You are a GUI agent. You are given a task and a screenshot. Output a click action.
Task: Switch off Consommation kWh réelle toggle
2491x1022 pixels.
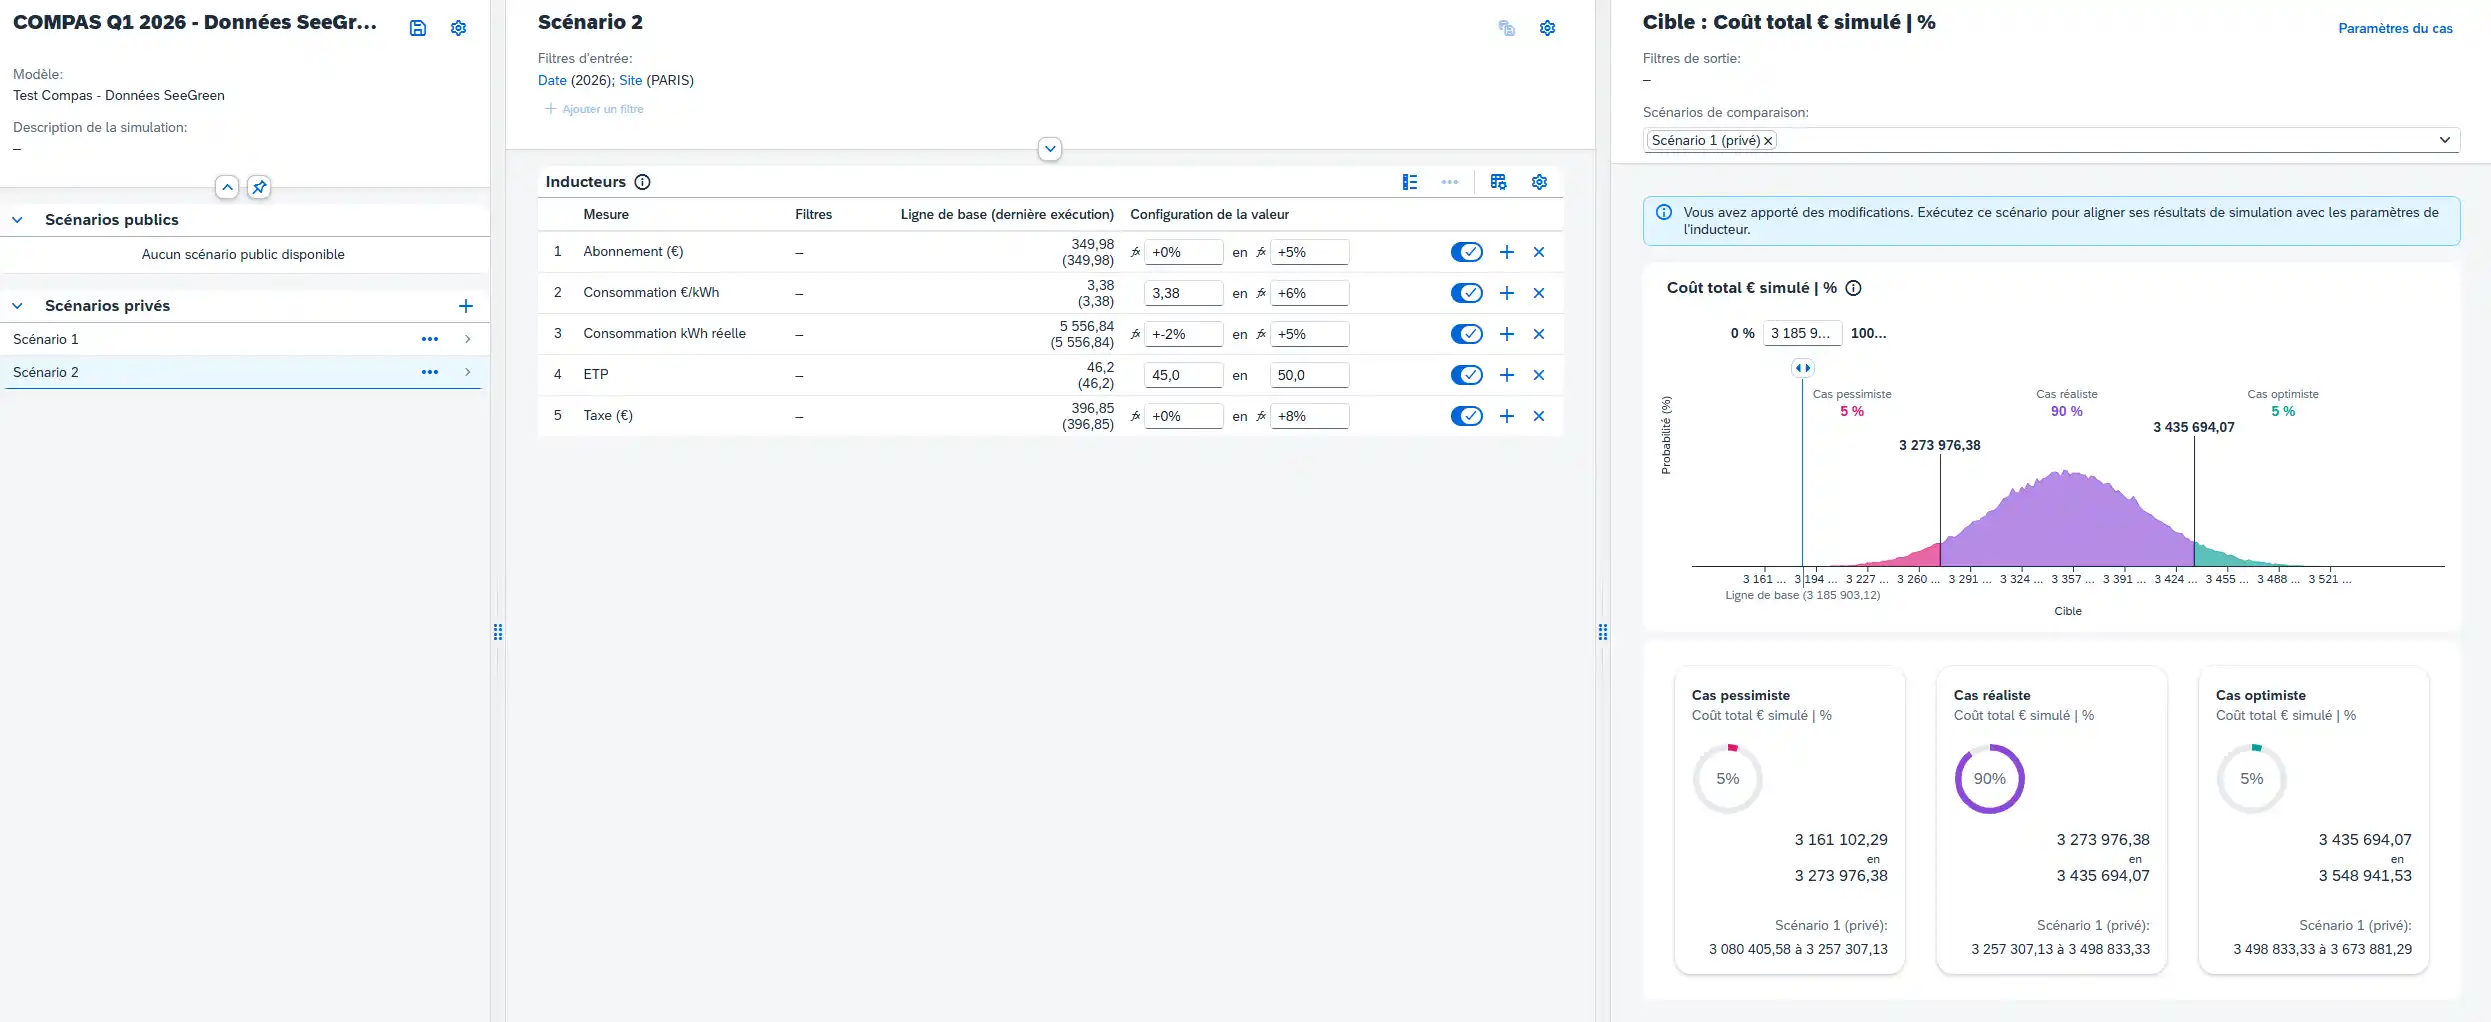[1466, 334]
